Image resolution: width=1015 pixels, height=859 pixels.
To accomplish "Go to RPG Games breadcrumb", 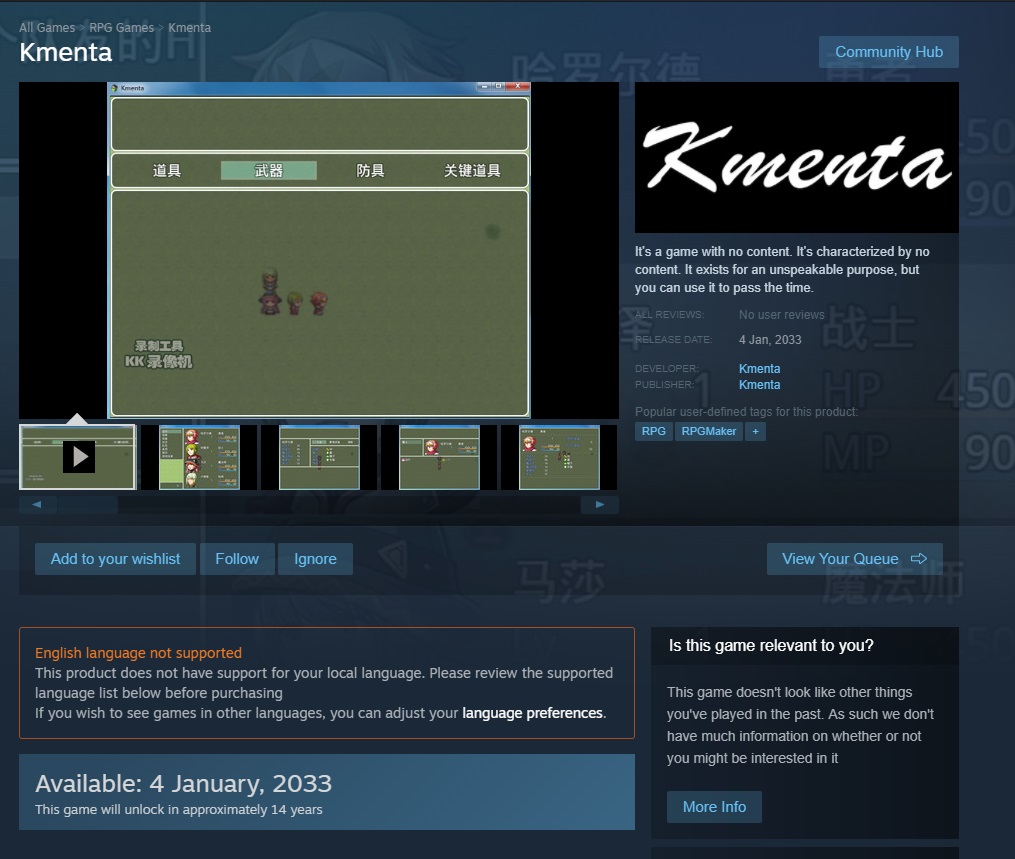I will [x=122, y=28].
